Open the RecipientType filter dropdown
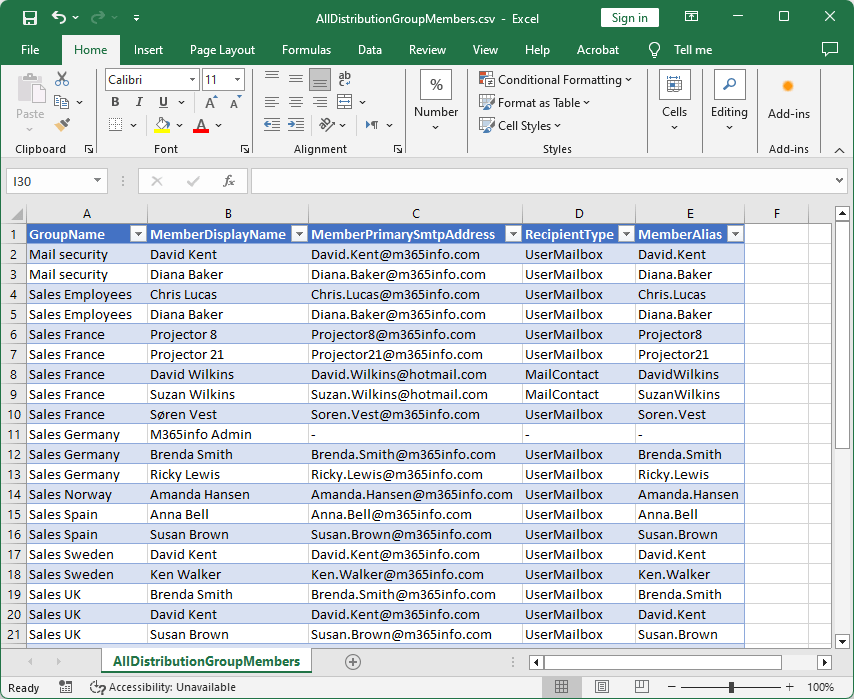This screenshot has height=699, width=854. click(x=626, y=233)
